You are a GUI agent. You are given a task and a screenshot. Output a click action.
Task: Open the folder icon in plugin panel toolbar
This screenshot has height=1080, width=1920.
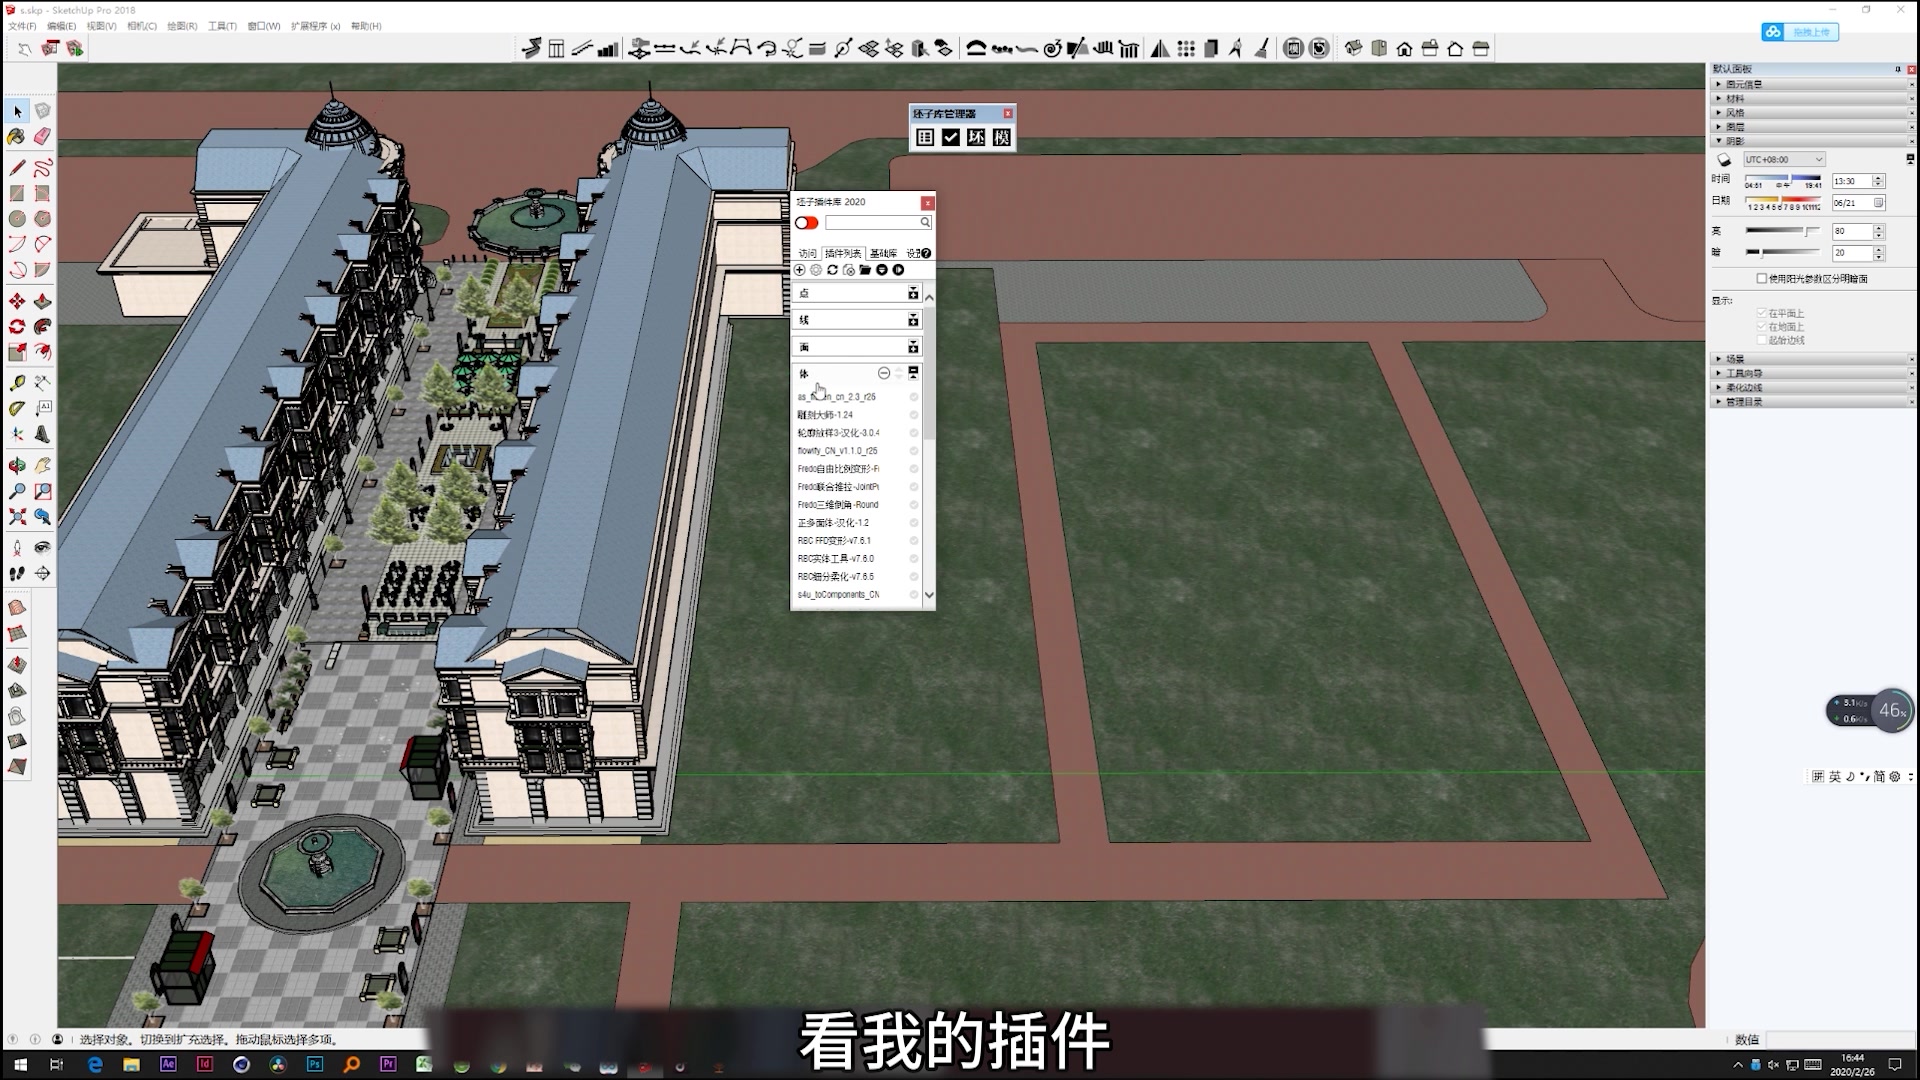point(865,270)
